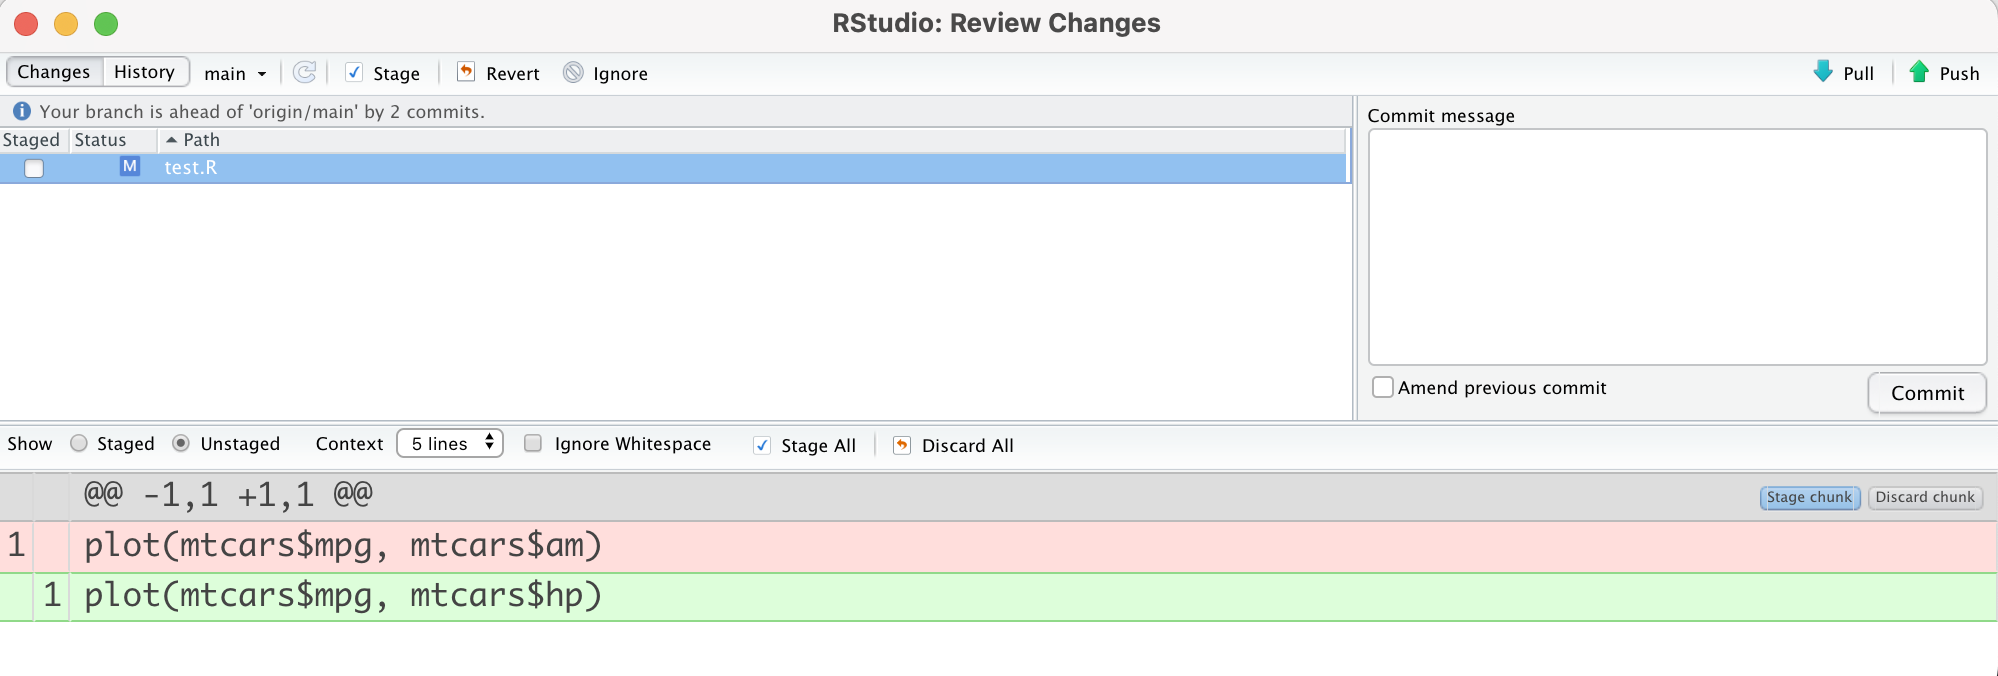This screenshot has width=1998, height=676.
Task: Pull changes using the blue down arrow
Action: [x=1823, y=72]
